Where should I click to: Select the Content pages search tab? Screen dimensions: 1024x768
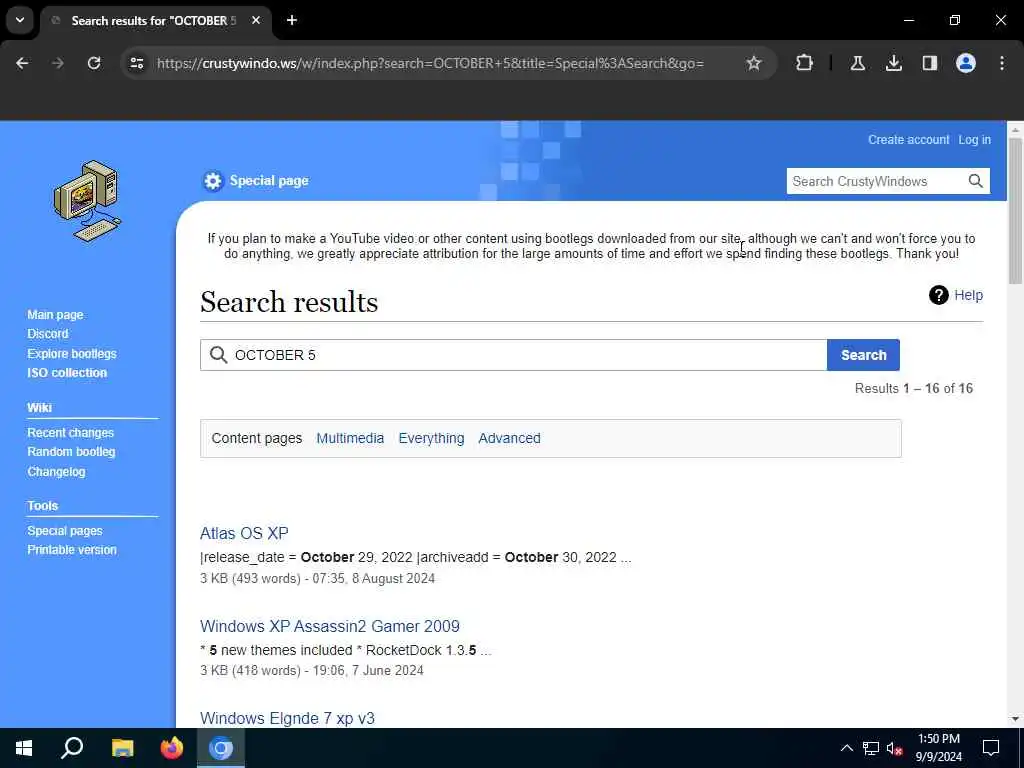257,438
